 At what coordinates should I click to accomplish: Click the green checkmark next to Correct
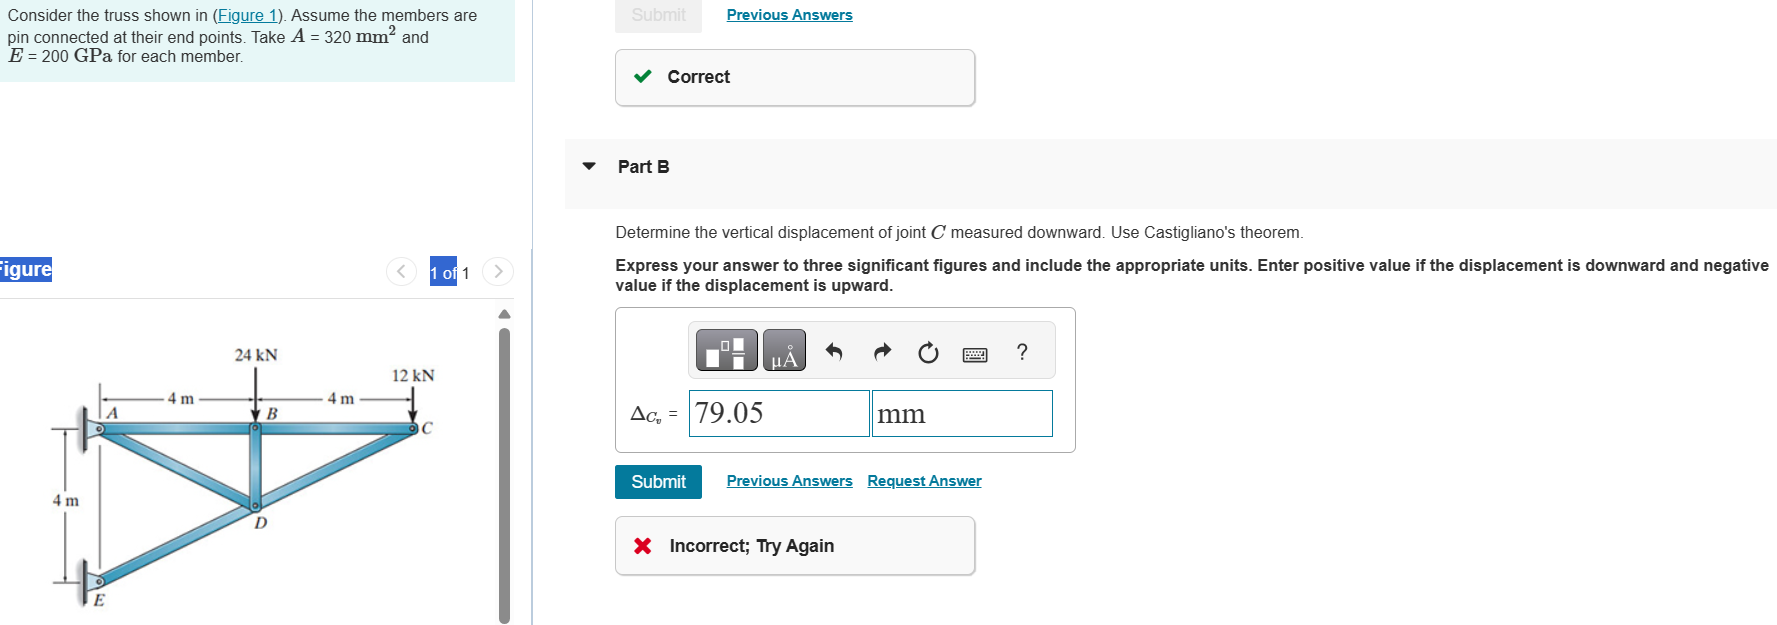(644, 76)
